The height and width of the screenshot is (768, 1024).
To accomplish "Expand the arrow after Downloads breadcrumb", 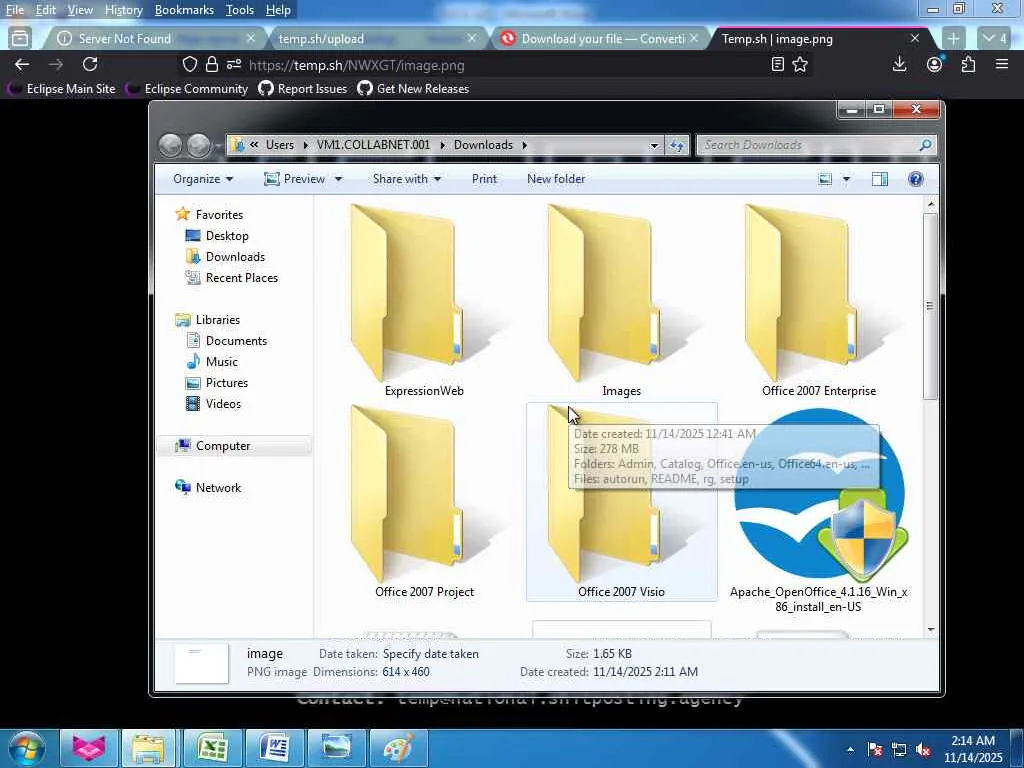I will tap(524, 145).
